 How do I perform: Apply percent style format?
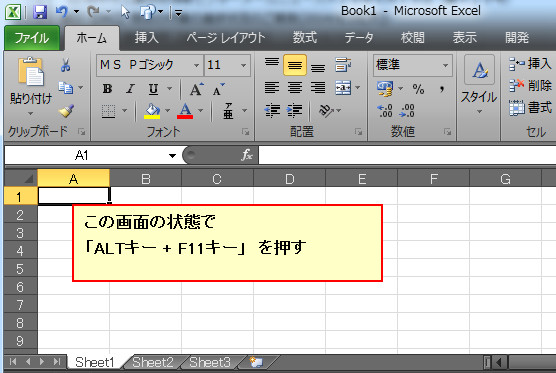(x=418, y=89)
